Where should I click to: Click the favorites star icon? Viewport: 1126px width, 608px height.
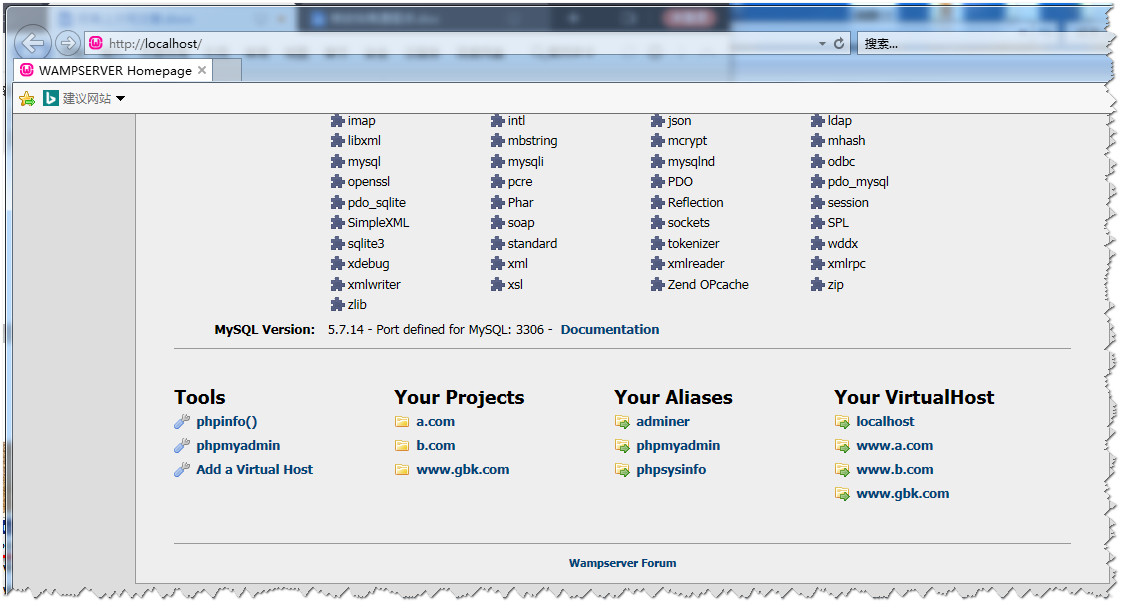(27, 98)
